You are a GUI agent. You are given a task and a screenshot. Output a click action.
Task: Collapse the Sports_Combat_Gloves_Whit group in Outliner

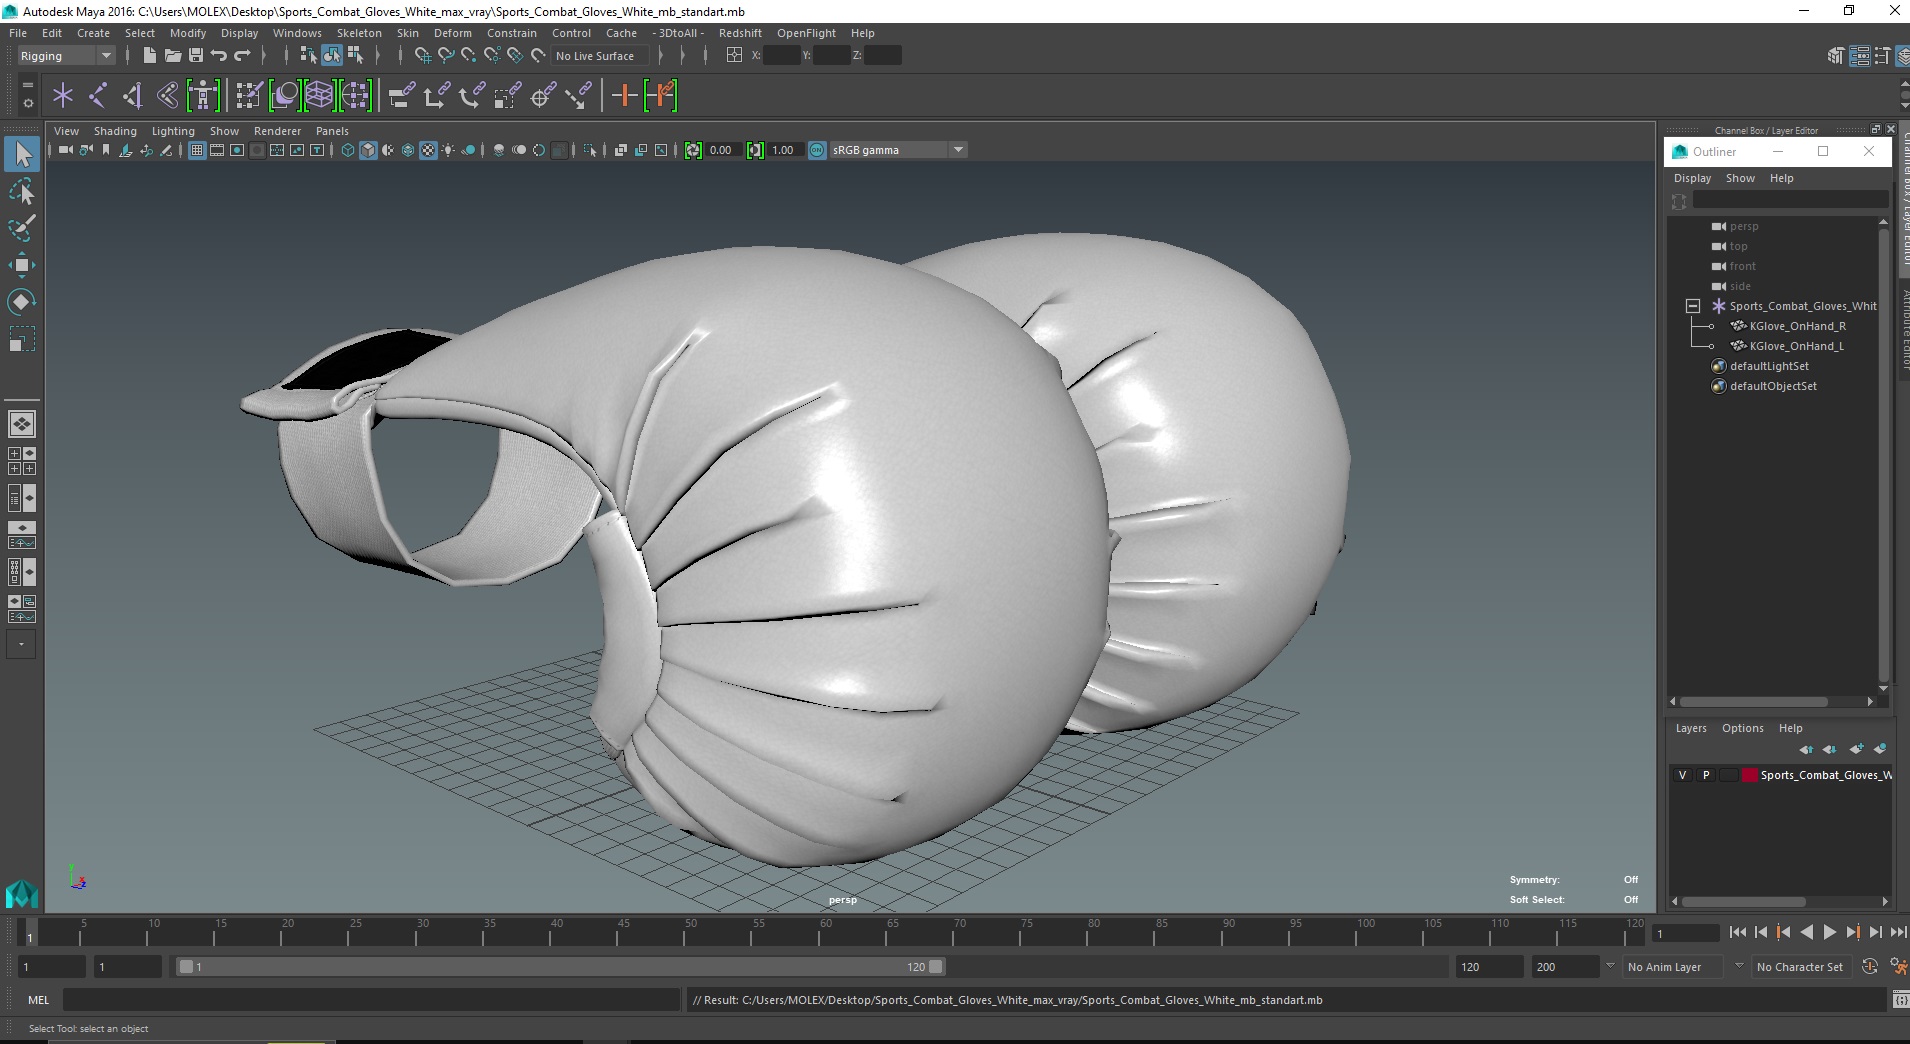pyautogui.click(x=1692, y=306)
